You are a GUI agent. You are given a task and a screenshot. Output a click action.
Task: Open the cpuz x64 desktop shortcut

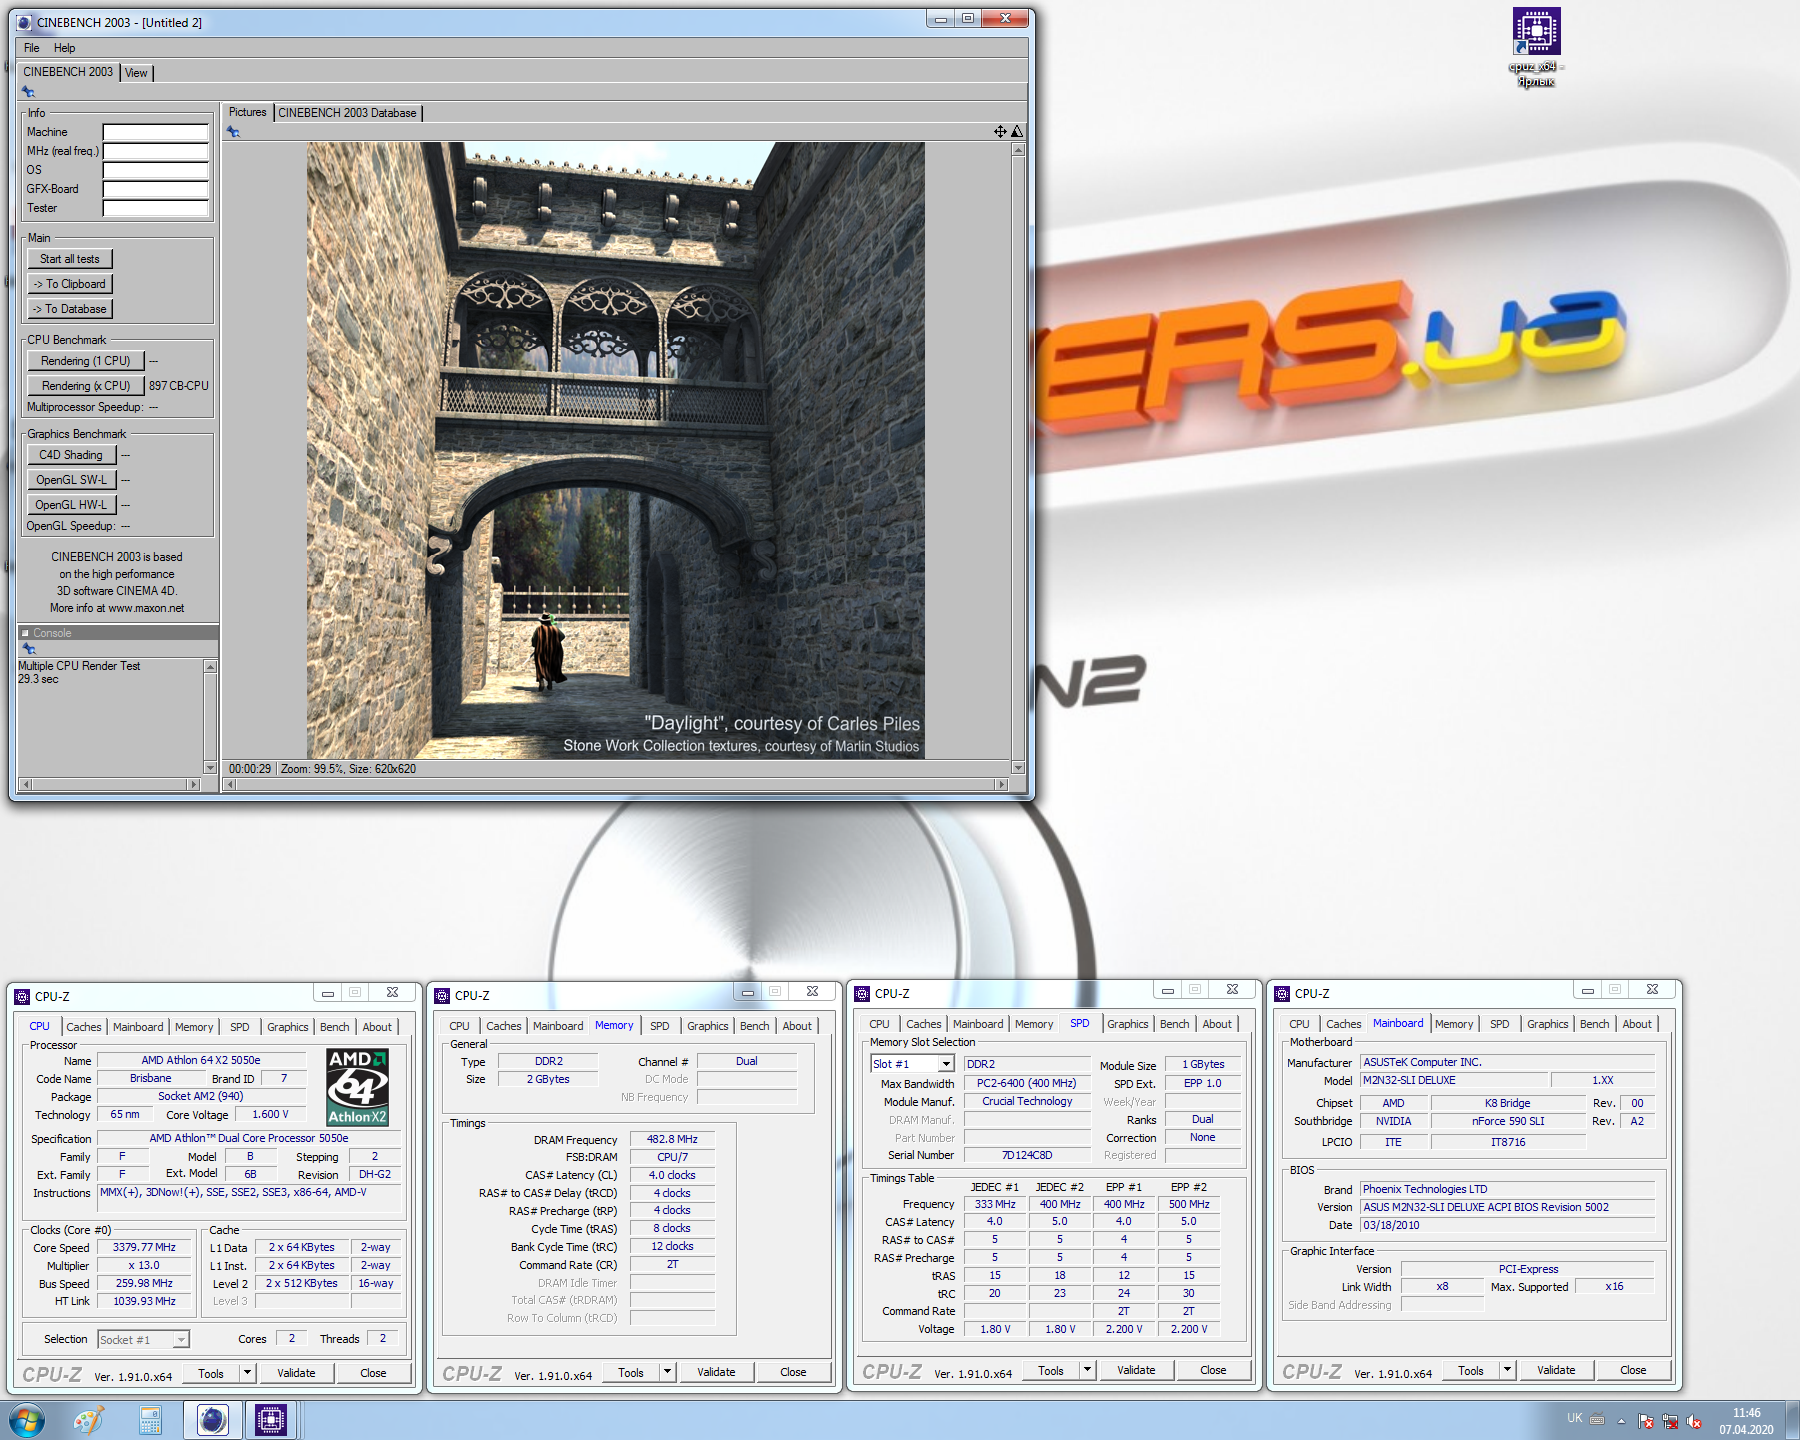(1536, 47)
